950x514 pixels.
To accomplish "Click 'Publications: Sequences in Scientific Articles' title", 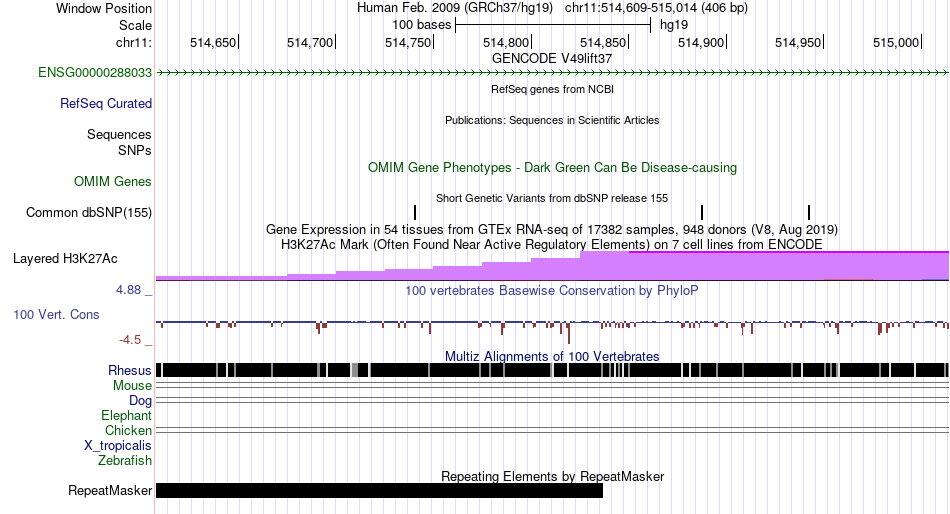I will pyautogui.click(x=552, y=120).
